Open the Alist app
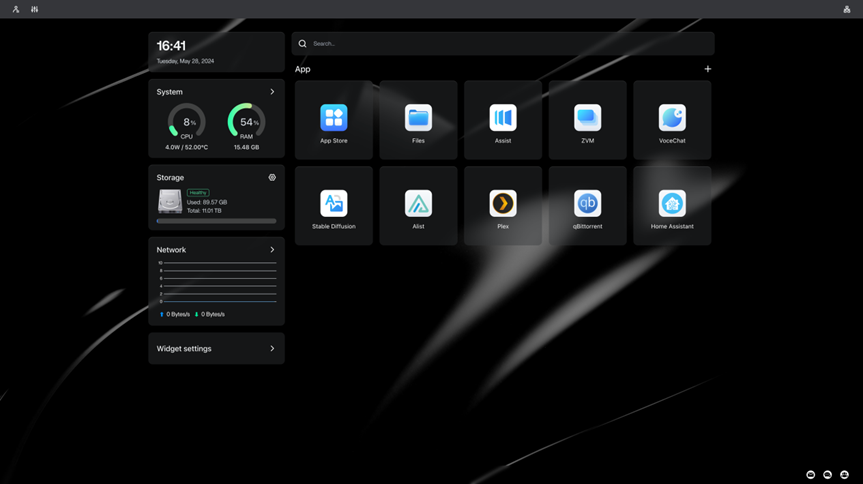 coord(418,205)
